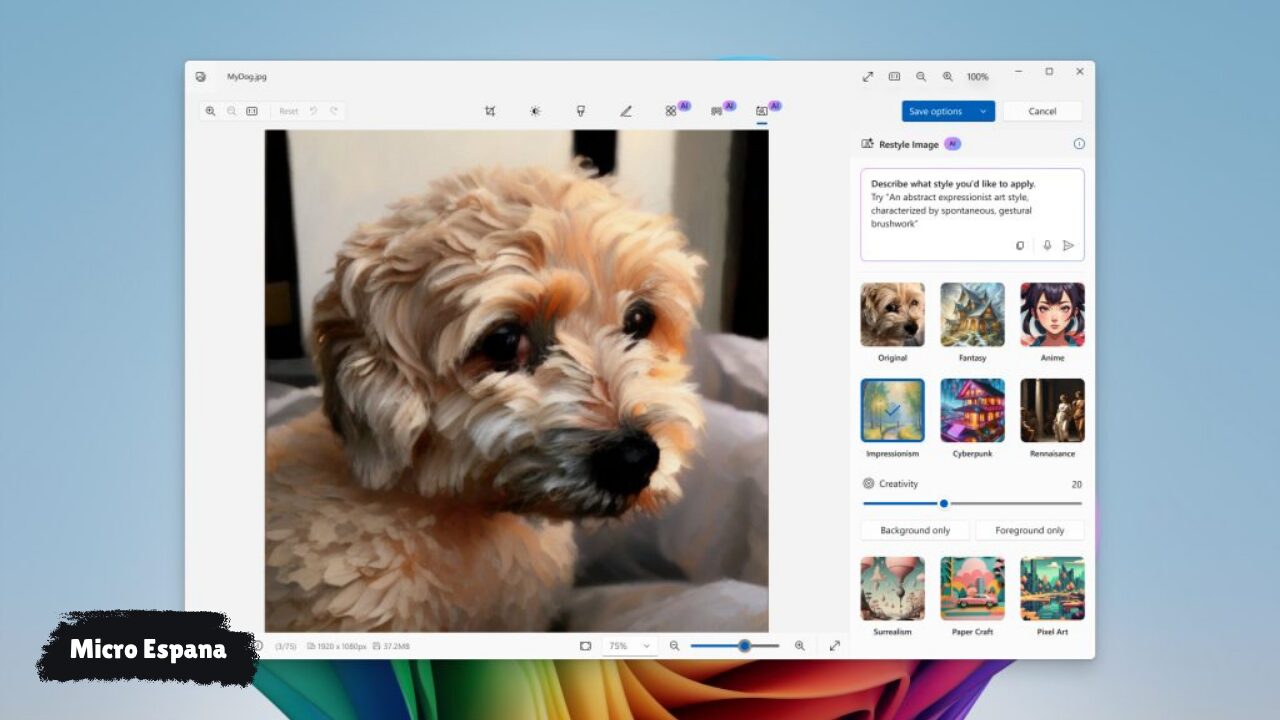Image resolution: width=1280 pixels, height=720 pixels.
Task: Click the info icon beside Restyle Image
Action: click(1079, 144)
